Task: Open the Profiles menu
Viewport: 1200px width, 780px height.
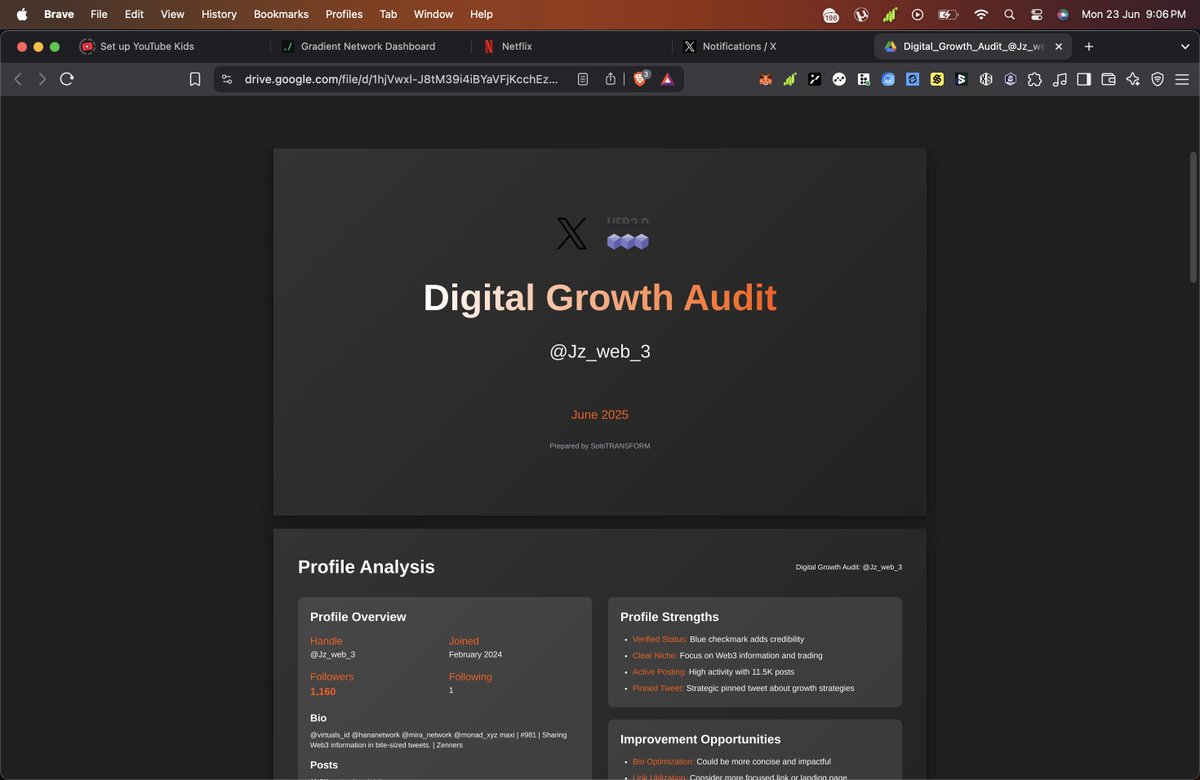Action: (x=344, y=14)
